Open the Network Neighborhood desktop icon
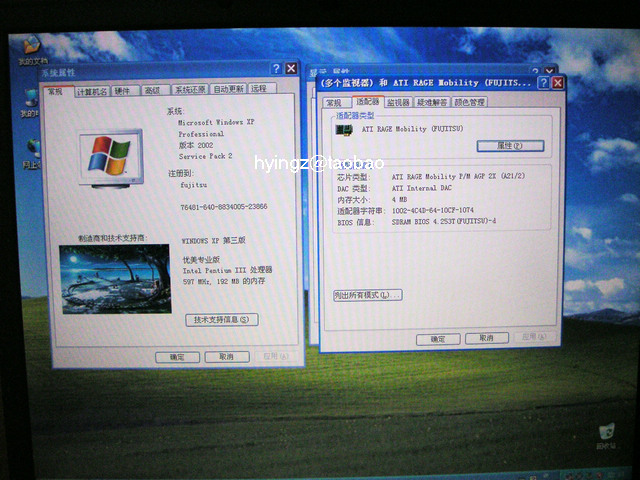This screenshot has height=480, width=640. tap(30, 148)
